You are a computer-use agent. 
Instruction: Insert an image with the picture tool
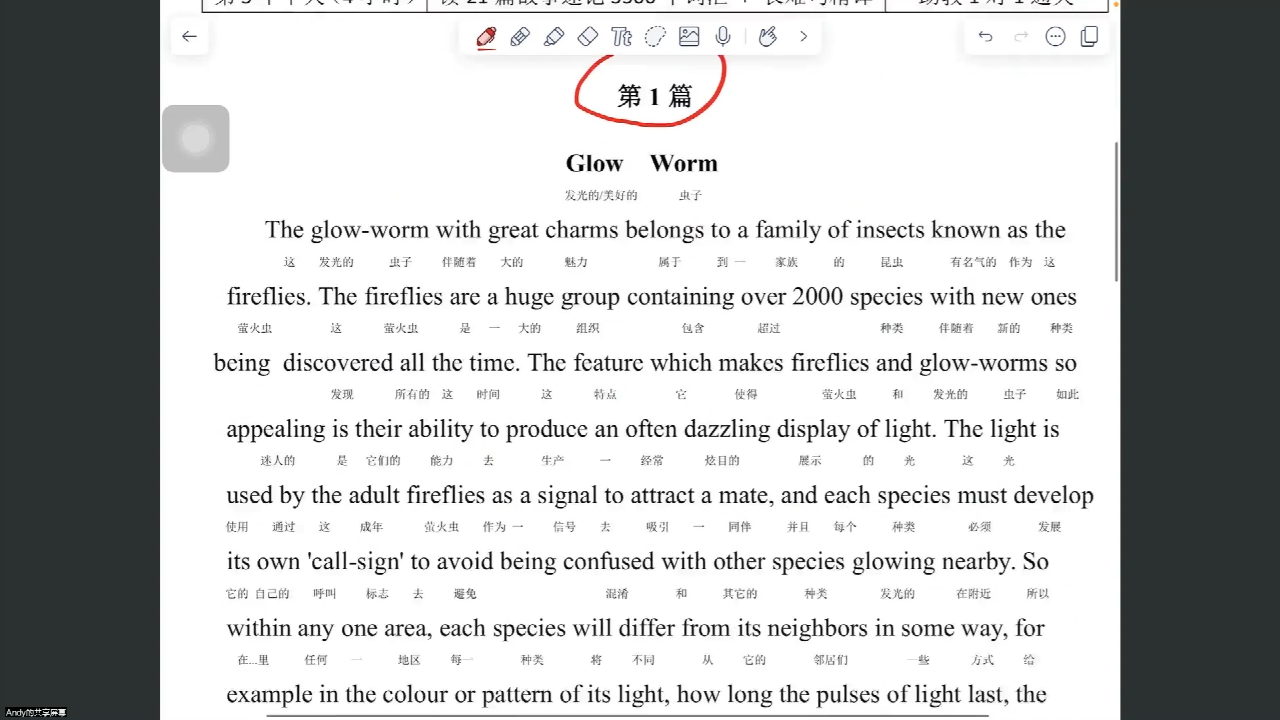(x=689, y=37)
